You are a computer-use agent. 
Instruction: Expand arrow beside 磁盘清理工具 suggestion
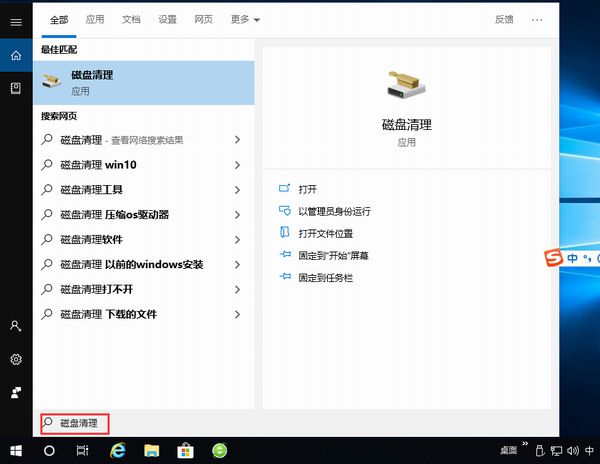237,190
